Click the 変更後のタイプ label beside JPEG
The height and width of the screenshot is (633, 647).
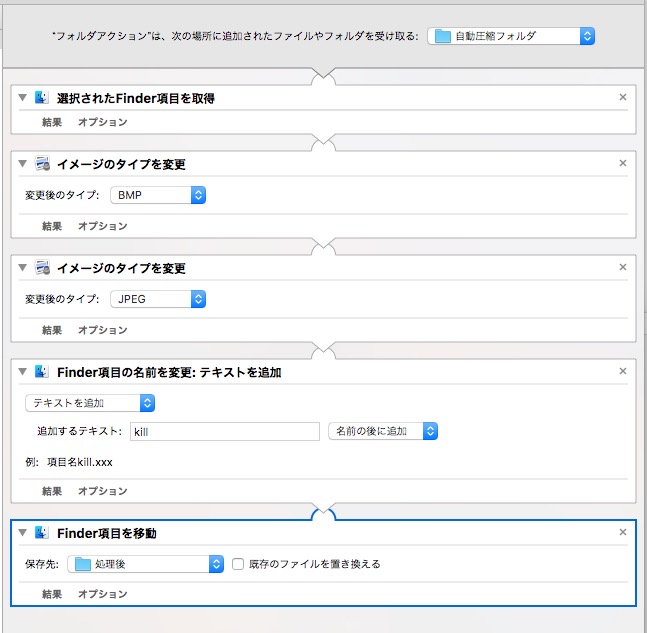[62, 299]
